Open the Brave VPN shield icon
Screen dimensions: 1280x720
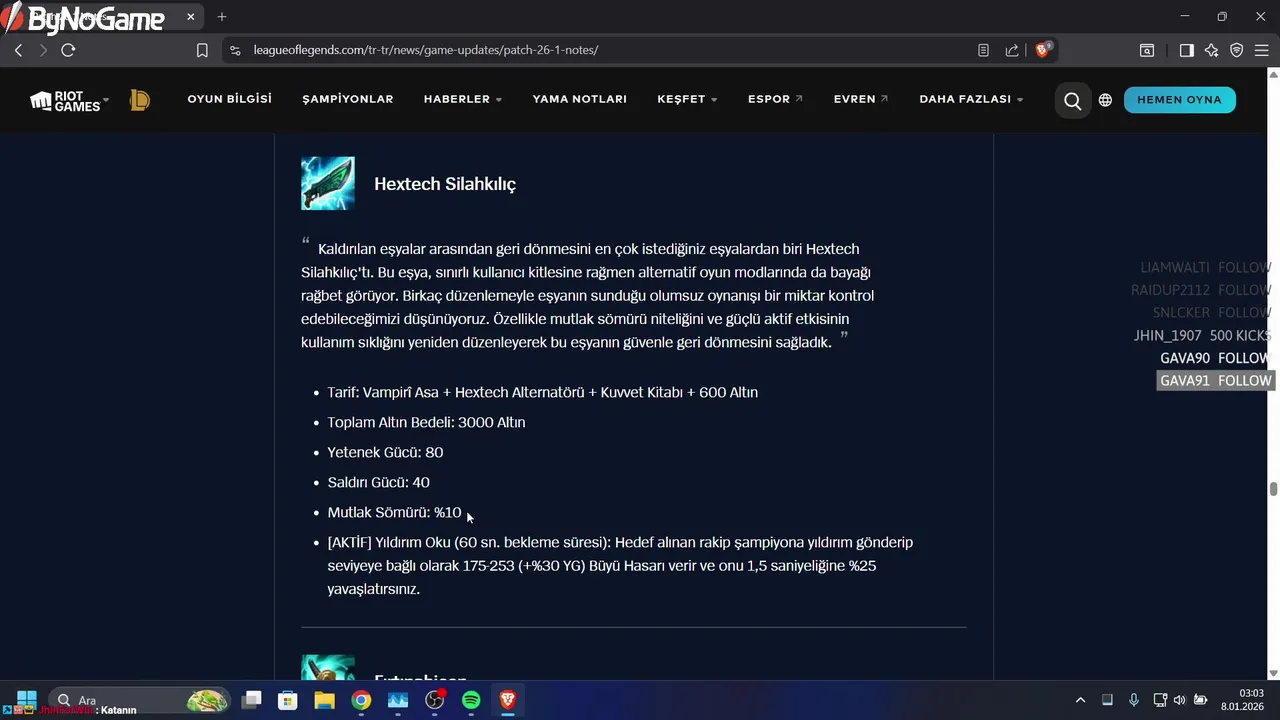click(1237, 50)
